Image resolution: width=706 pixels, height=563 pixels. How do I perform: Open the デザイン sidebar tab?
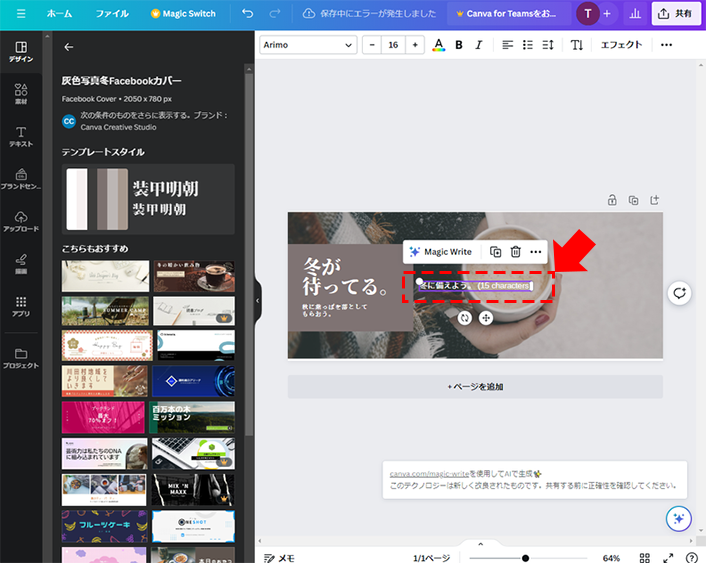point(21,52)
